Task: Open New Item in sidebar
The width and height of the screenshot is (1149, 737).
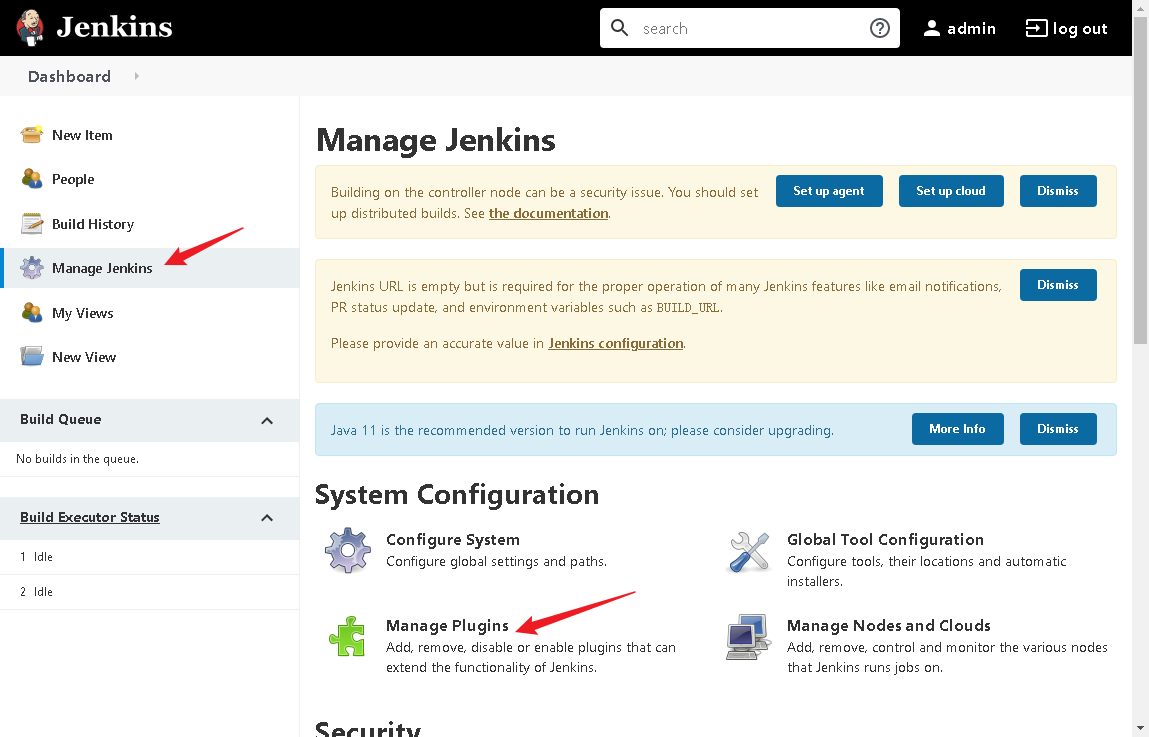Action: (82, 135)
